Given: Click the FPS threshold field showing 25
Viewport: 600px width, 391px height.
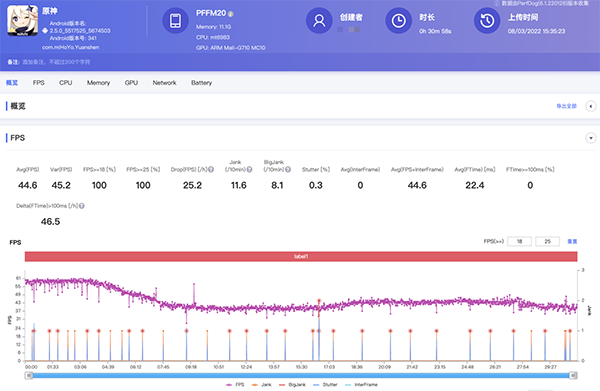Looking at the screenshot, I should point(548,241).
